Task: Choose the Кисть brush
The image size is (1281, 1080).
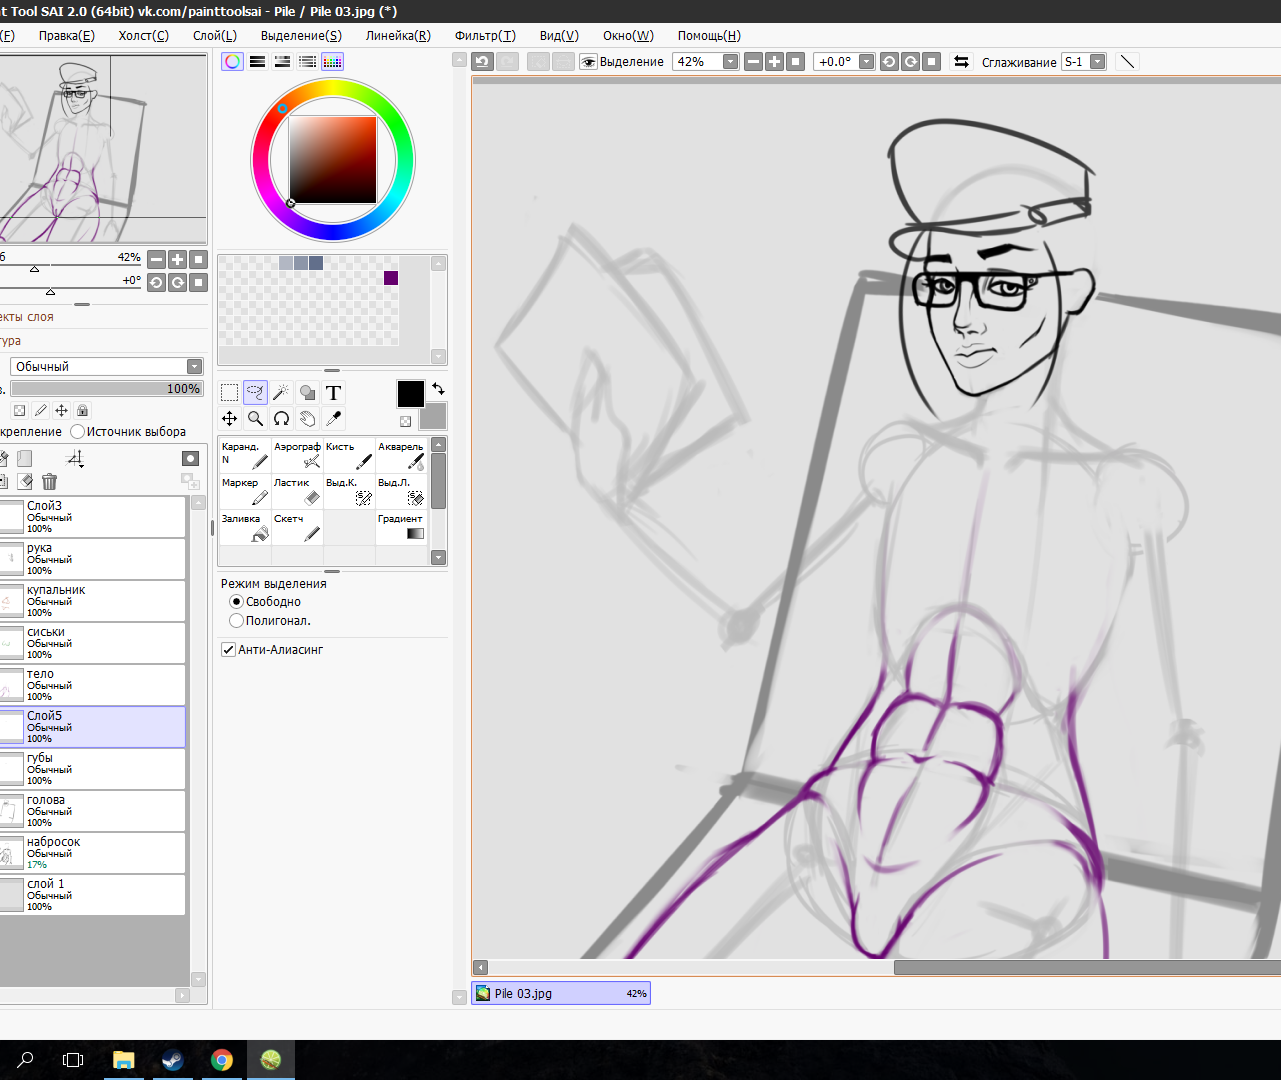Action: click(x=349, y=455)
